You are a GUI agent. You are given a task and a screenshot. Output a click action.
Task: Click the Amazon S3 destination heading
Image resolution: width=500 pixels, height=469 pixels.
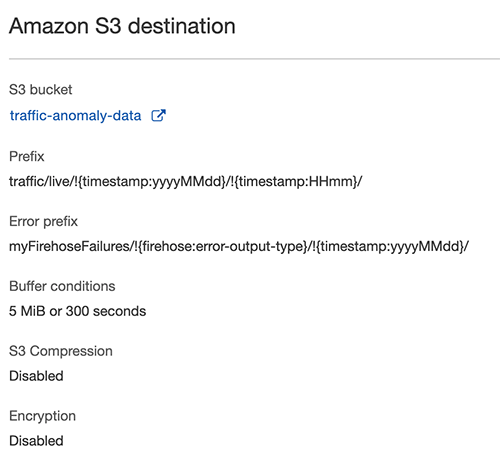pos(122,26)
